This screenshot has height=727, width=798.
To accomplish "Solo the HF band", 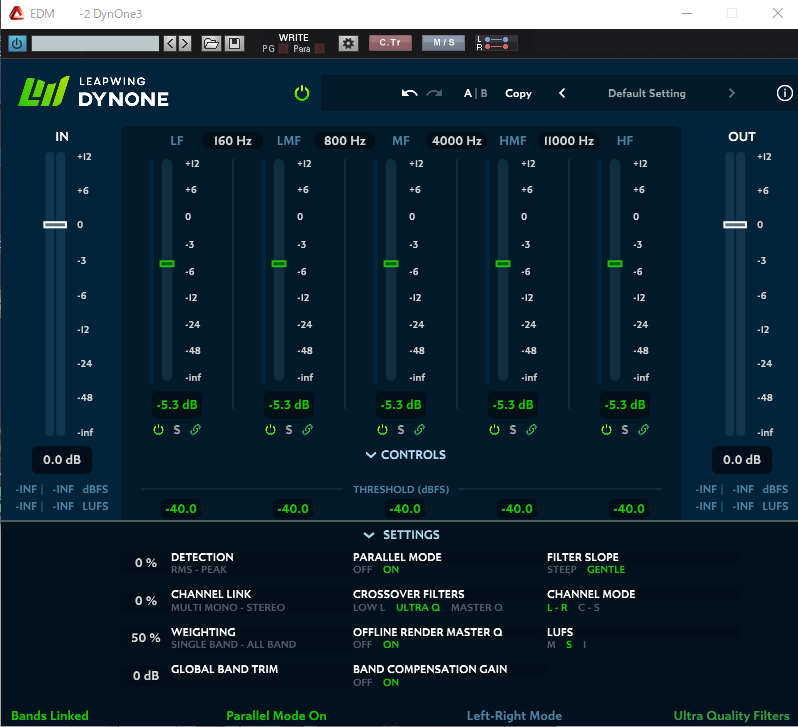I will point(624,430).
